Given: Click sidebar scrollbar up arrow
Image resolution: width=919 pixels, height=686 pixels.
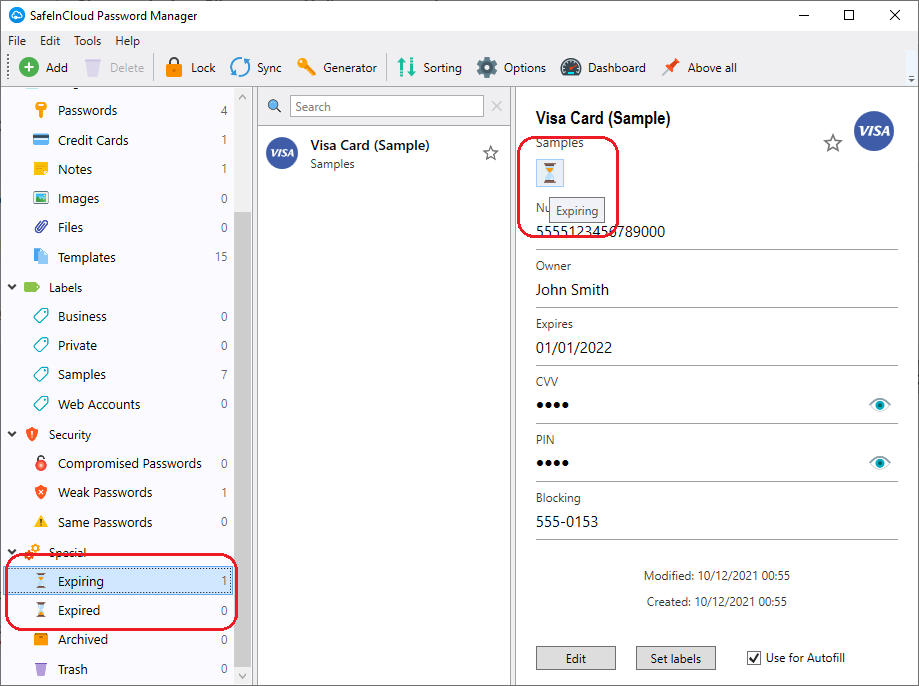Looking at the screenshot, I should 243,97.
